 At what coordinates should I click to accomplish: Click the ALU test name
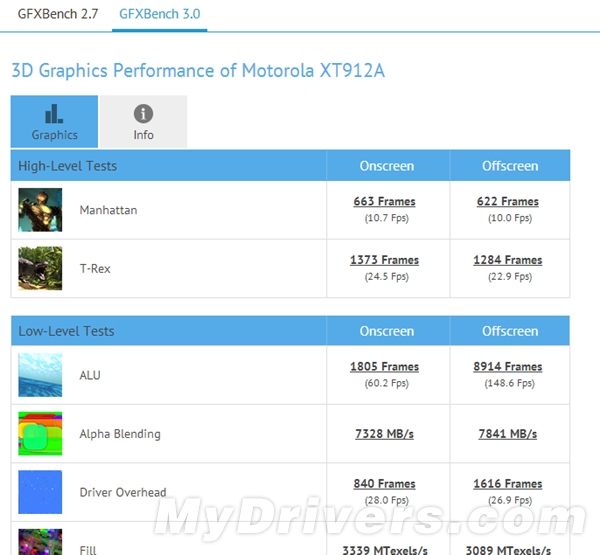(90, 375)
